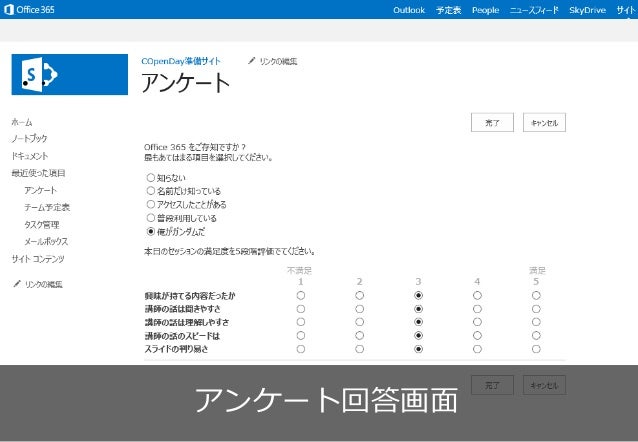Select 普段利用している radio option
Viewport: 638px width, 442px height.
(x=151, y=218)
